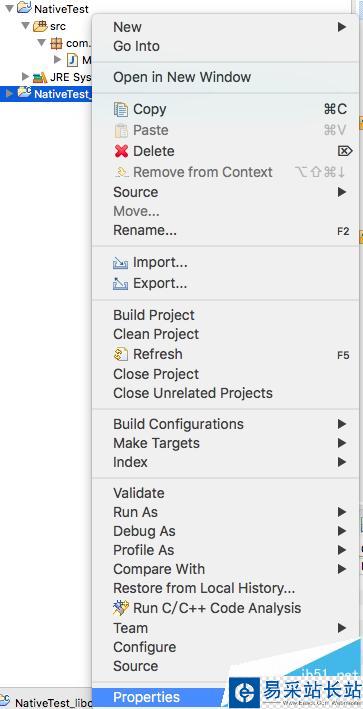The height and width of the screenshot is (709, 363).
Task: Select the NativeTest project tree item
Action: 61,9
